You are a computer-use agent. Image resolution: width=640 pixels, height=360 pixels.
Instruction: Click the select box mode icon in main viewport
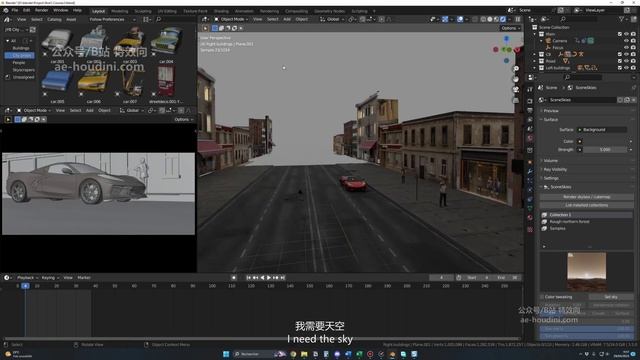pyautogui.click(x=215, y=28)
